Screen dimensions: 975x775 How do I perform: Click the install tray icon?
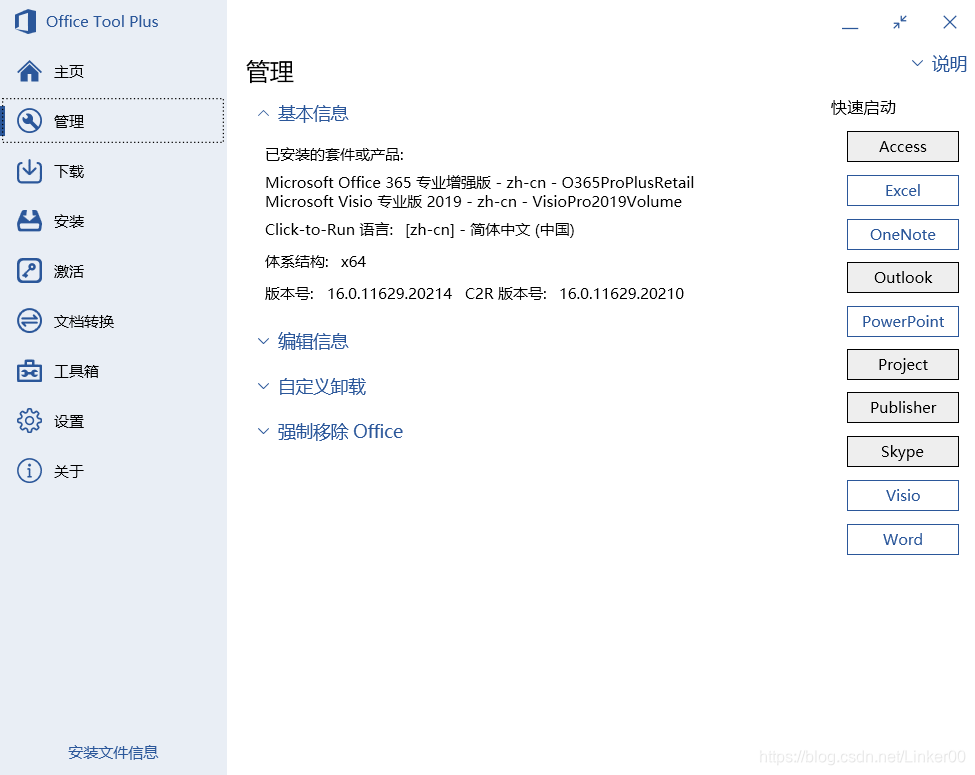tap(29, 221)
